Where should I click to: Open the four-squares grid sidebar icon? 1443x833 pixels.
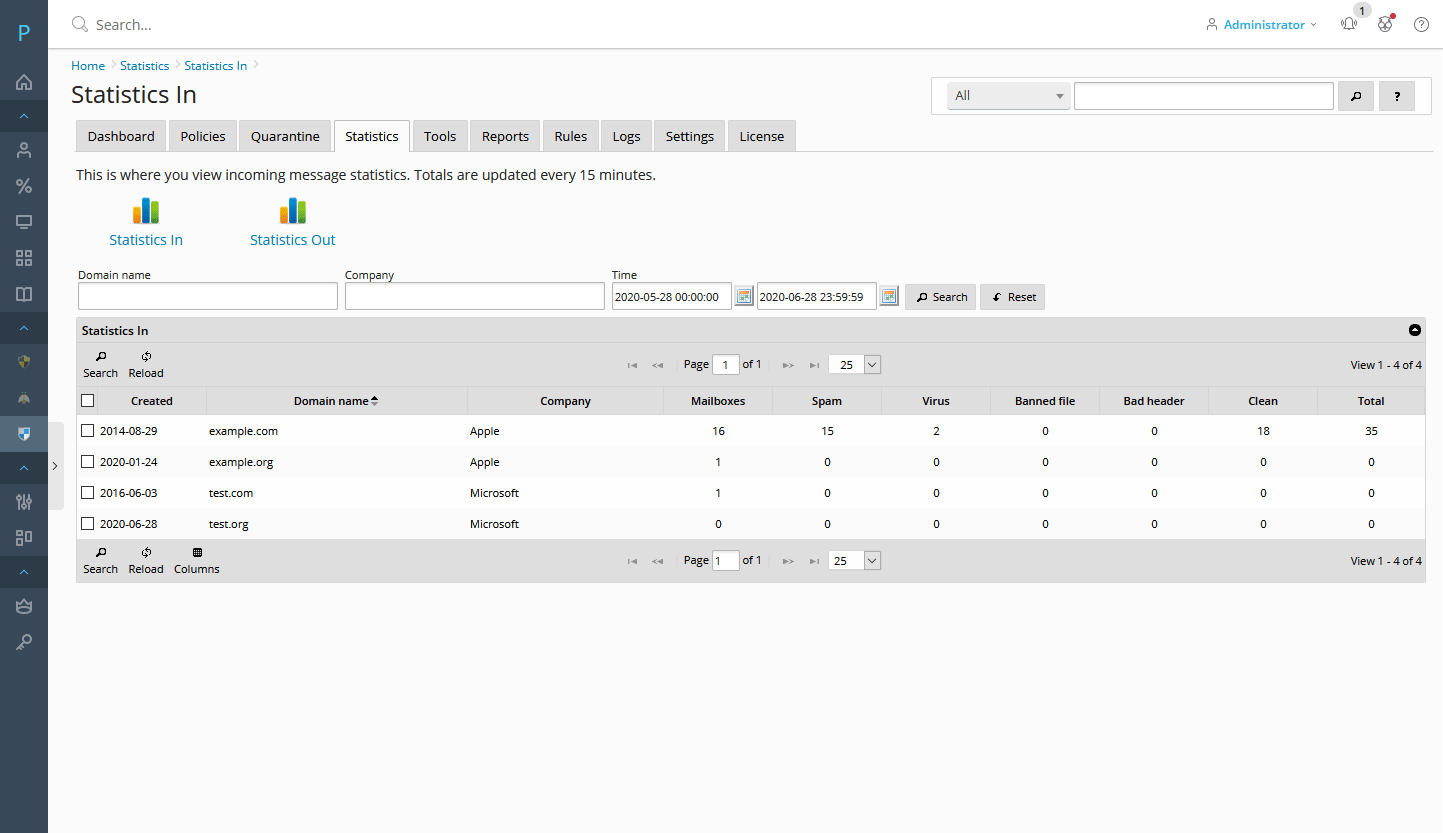(x=24, y=258)
